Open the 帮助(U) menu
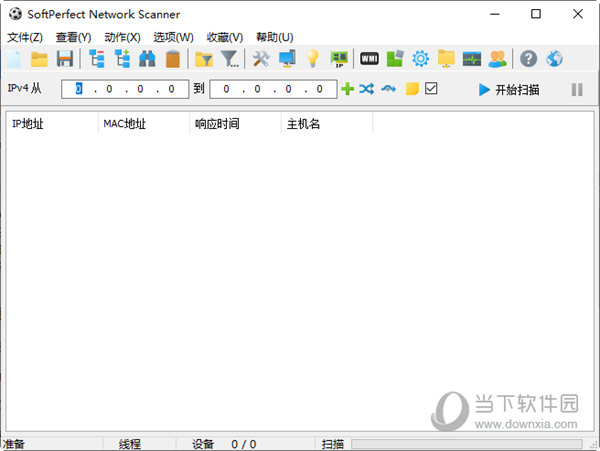The image size is (600, 451). click(x=275, y=37)
